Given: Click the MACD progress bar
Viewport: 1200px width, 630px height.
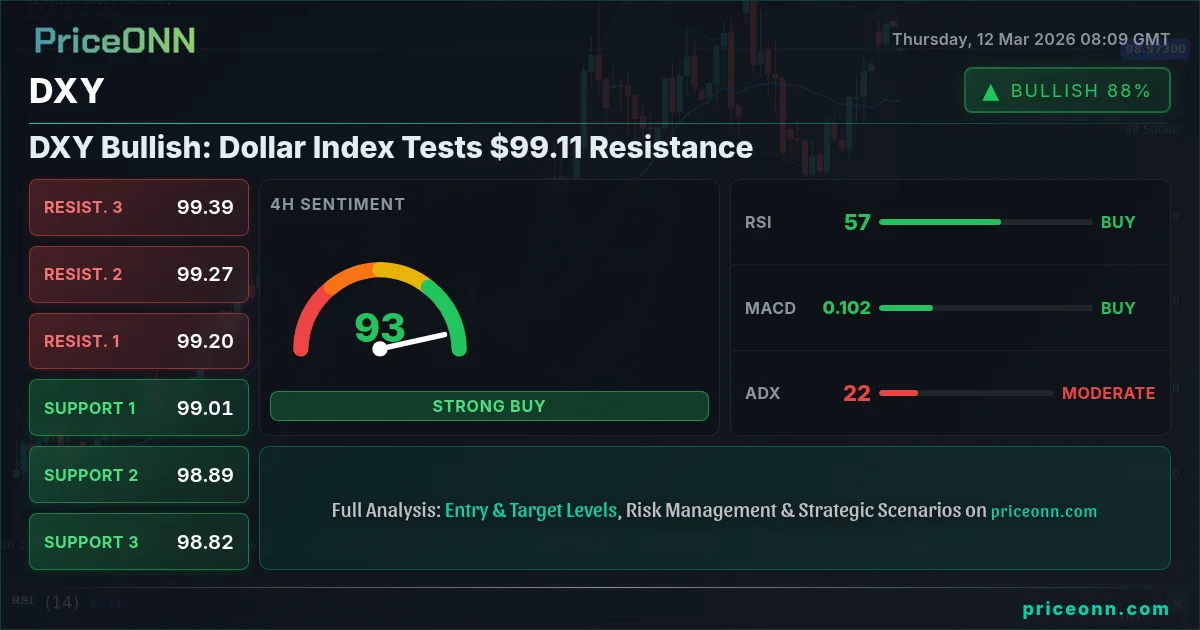Looking at the screenshot, I should tap(985, 308).
